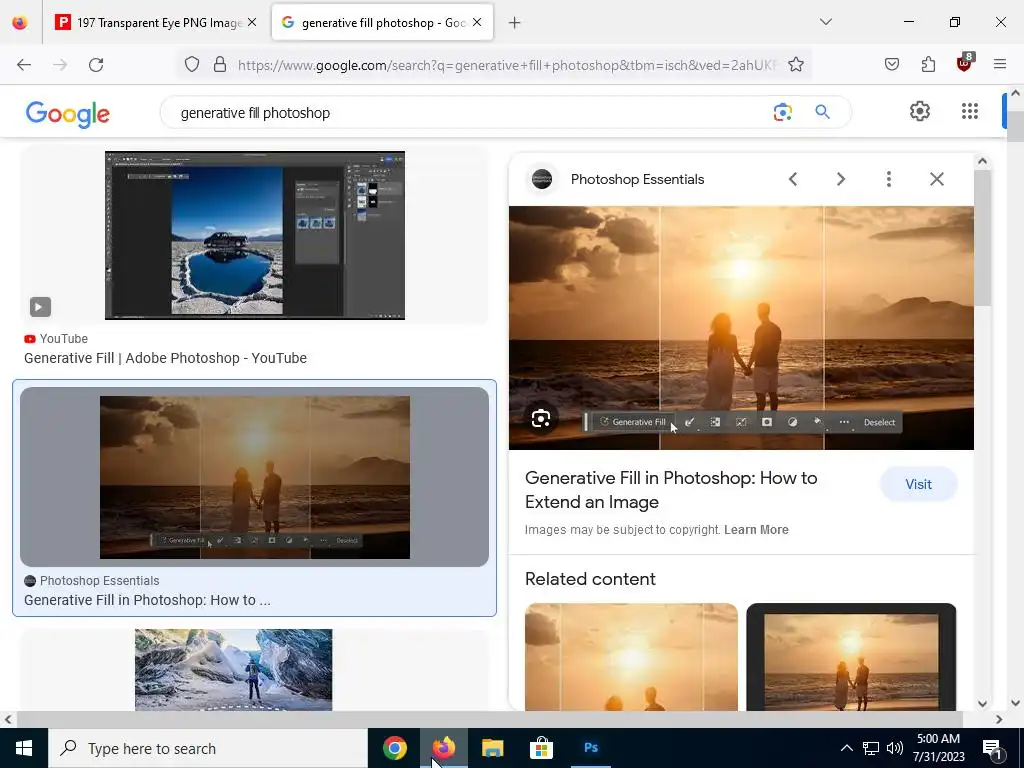
Task: Click the Firefox address bar URL
Action: tap(507, 65)
